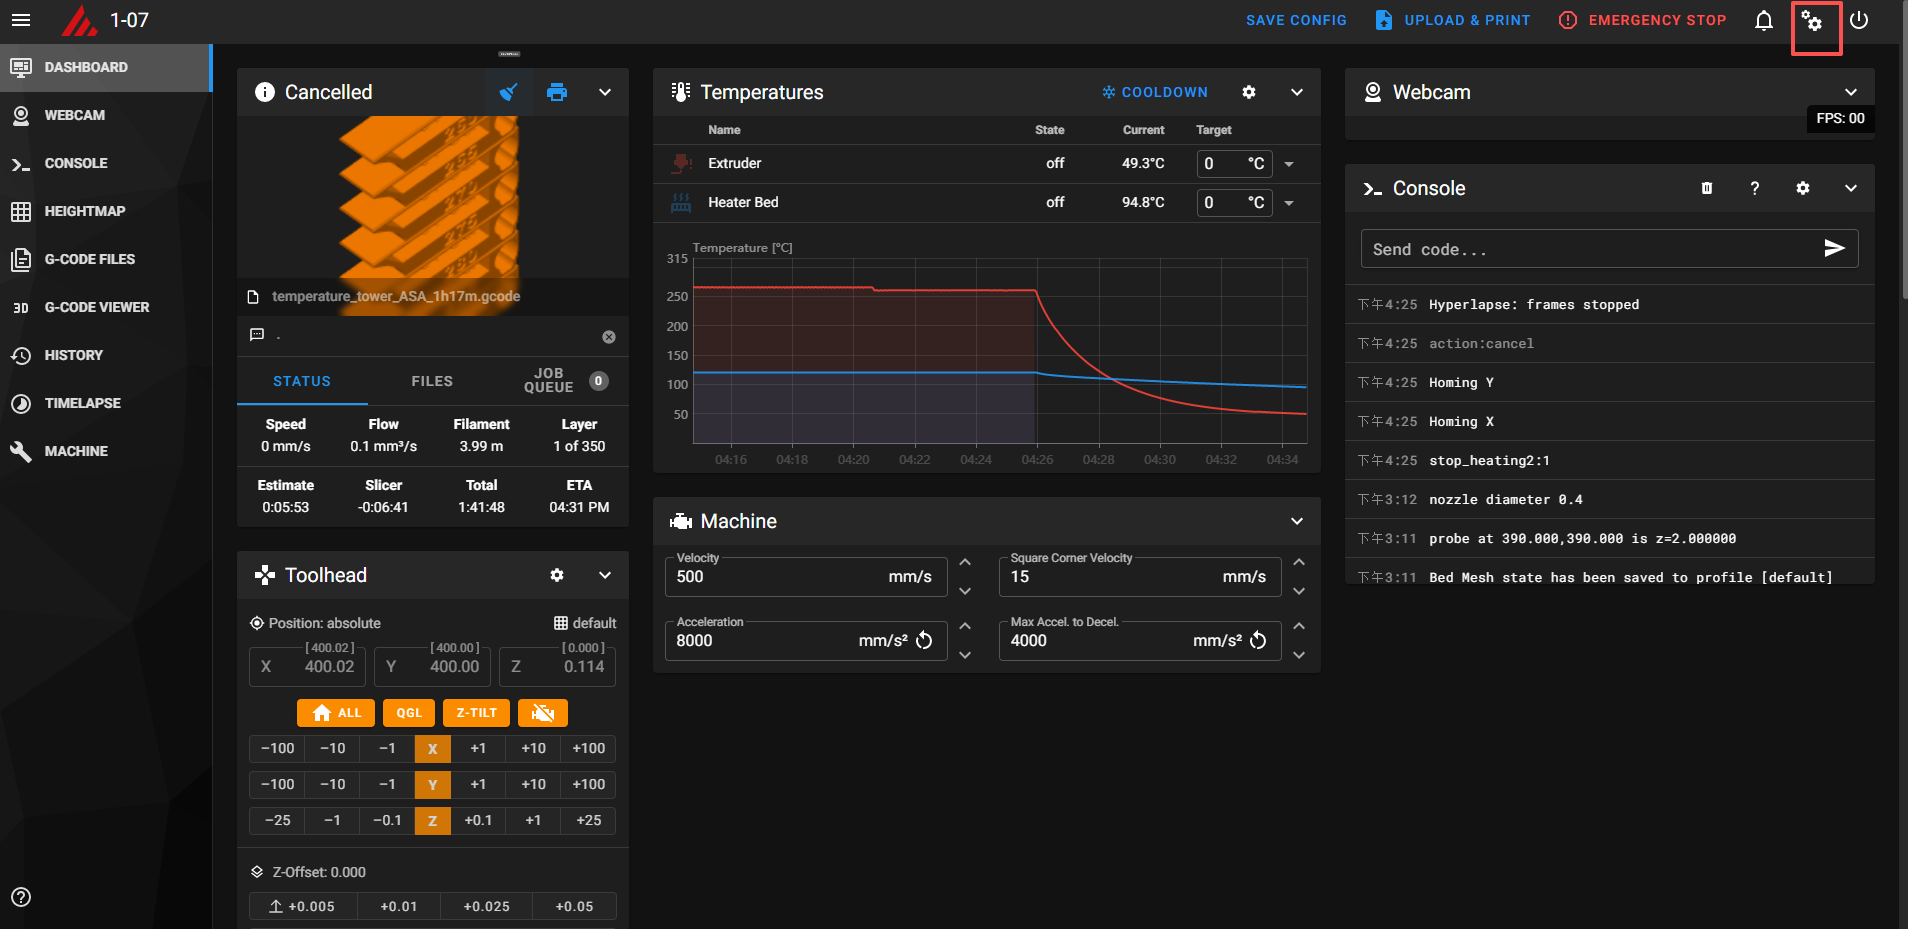This screenshot has width=1908, height=929.
Task: Toggle motors off button
Action: (x=542, y=713)
